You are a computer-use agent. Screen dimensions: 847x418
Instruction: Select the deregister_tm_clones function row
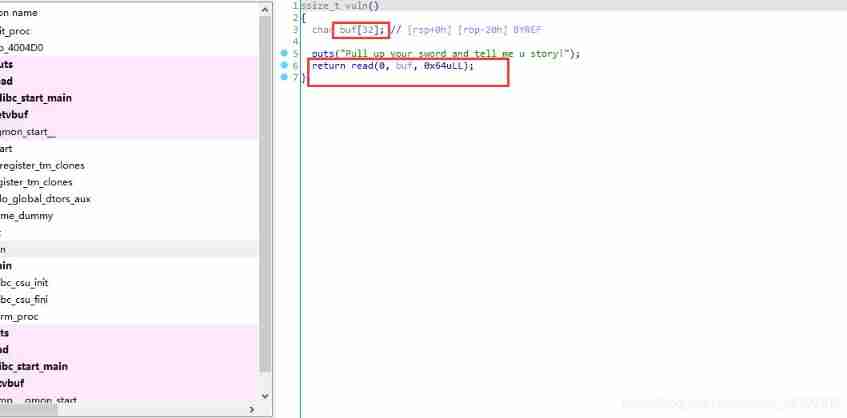(x=129, y=165)
